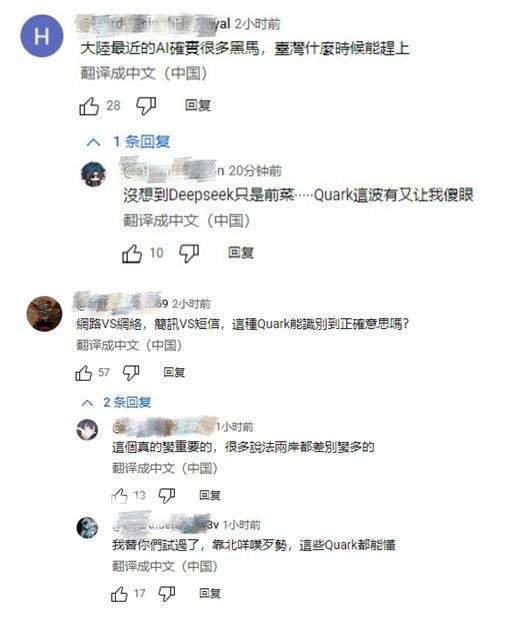Click 回复 under the 28-like comment
Image resolution: width=514 pixels, height=619 pixels.
click(x=198, y=105)
